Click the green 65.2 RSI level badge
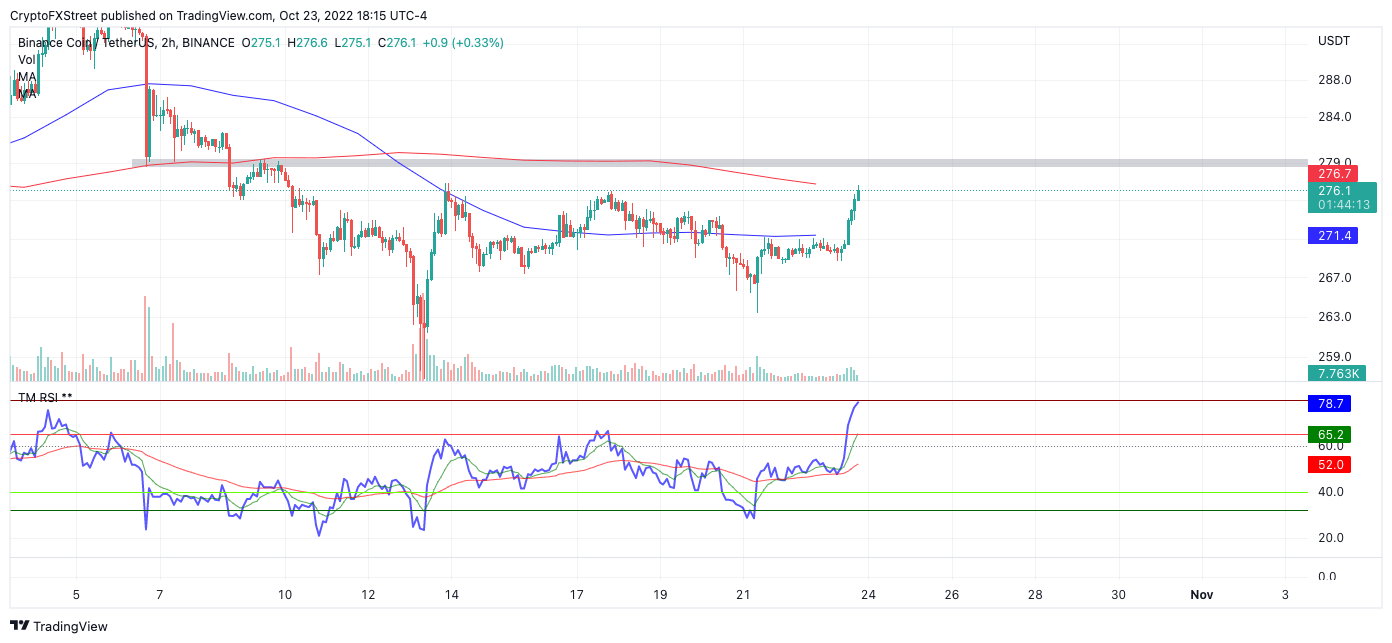 [x=1329, y=436]
